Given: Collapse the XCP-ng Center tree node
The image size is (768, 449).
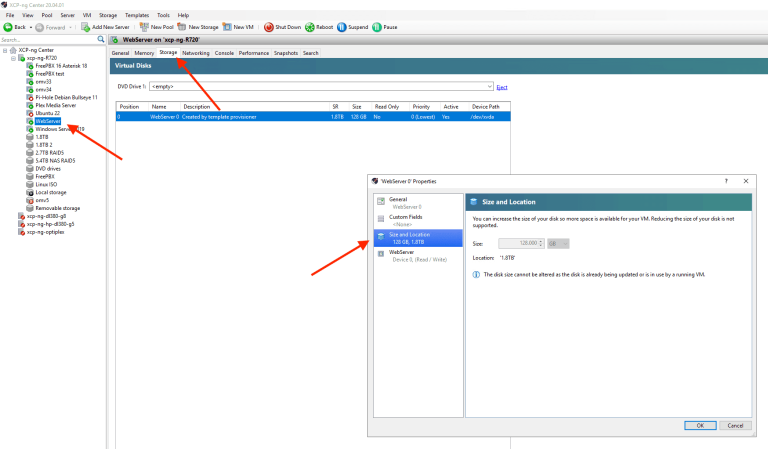Looking at the screenshot, I should 5,51.
